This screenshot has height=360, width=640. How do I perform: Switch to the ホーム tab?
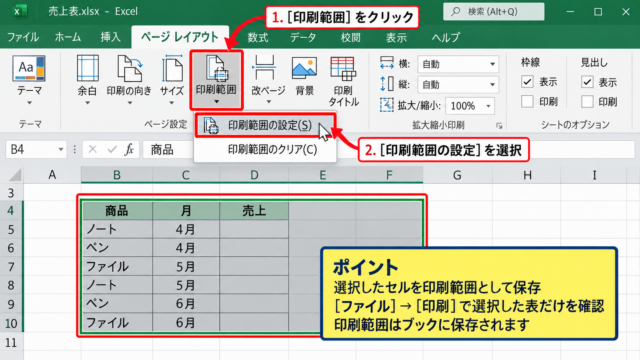[x=68, y=38]
